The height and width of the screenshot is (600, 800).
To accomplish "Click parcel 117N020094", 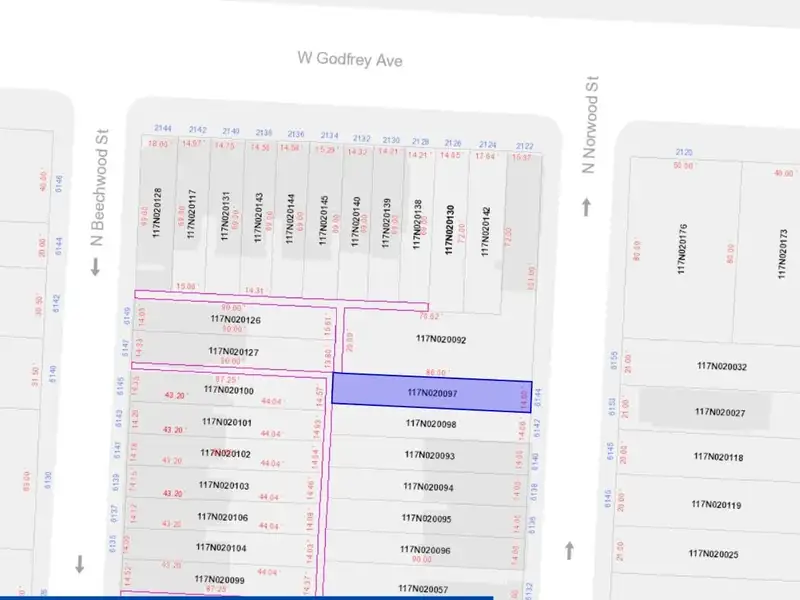I will (428, 488).
